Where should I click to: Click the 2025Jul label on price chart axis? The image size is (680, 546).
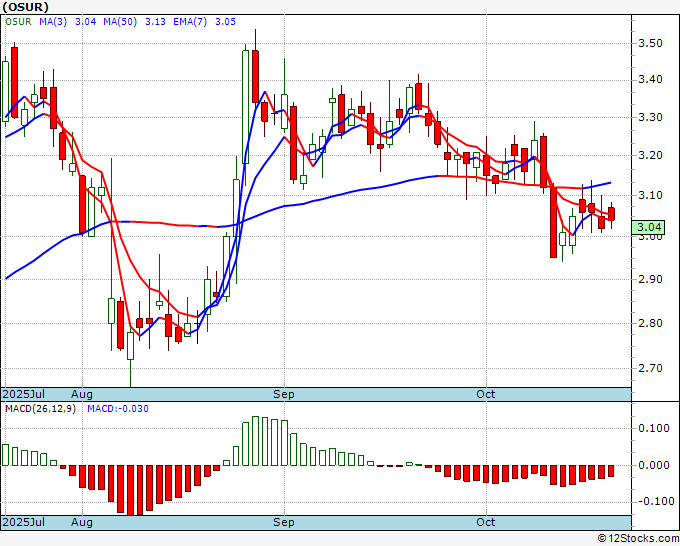tap(24, 394)
